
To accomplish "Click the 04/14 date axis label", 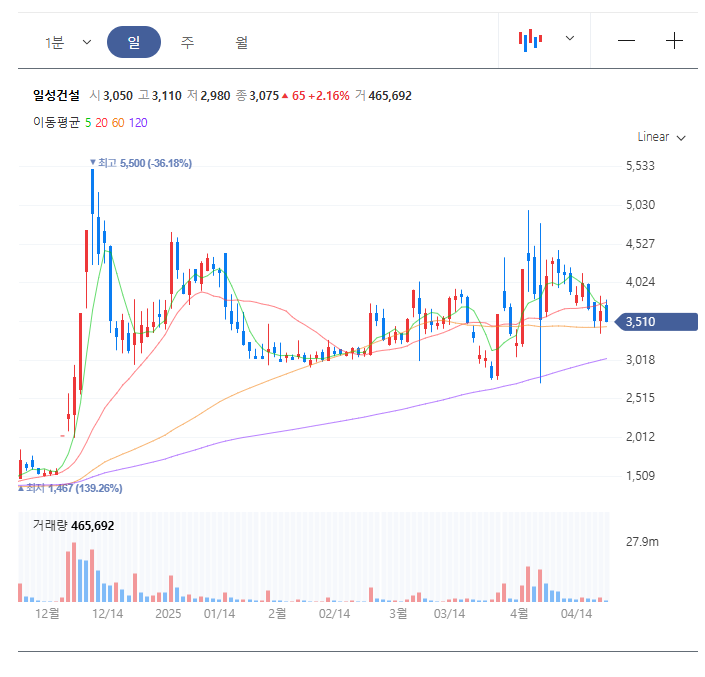I will [x=576, y=614].
